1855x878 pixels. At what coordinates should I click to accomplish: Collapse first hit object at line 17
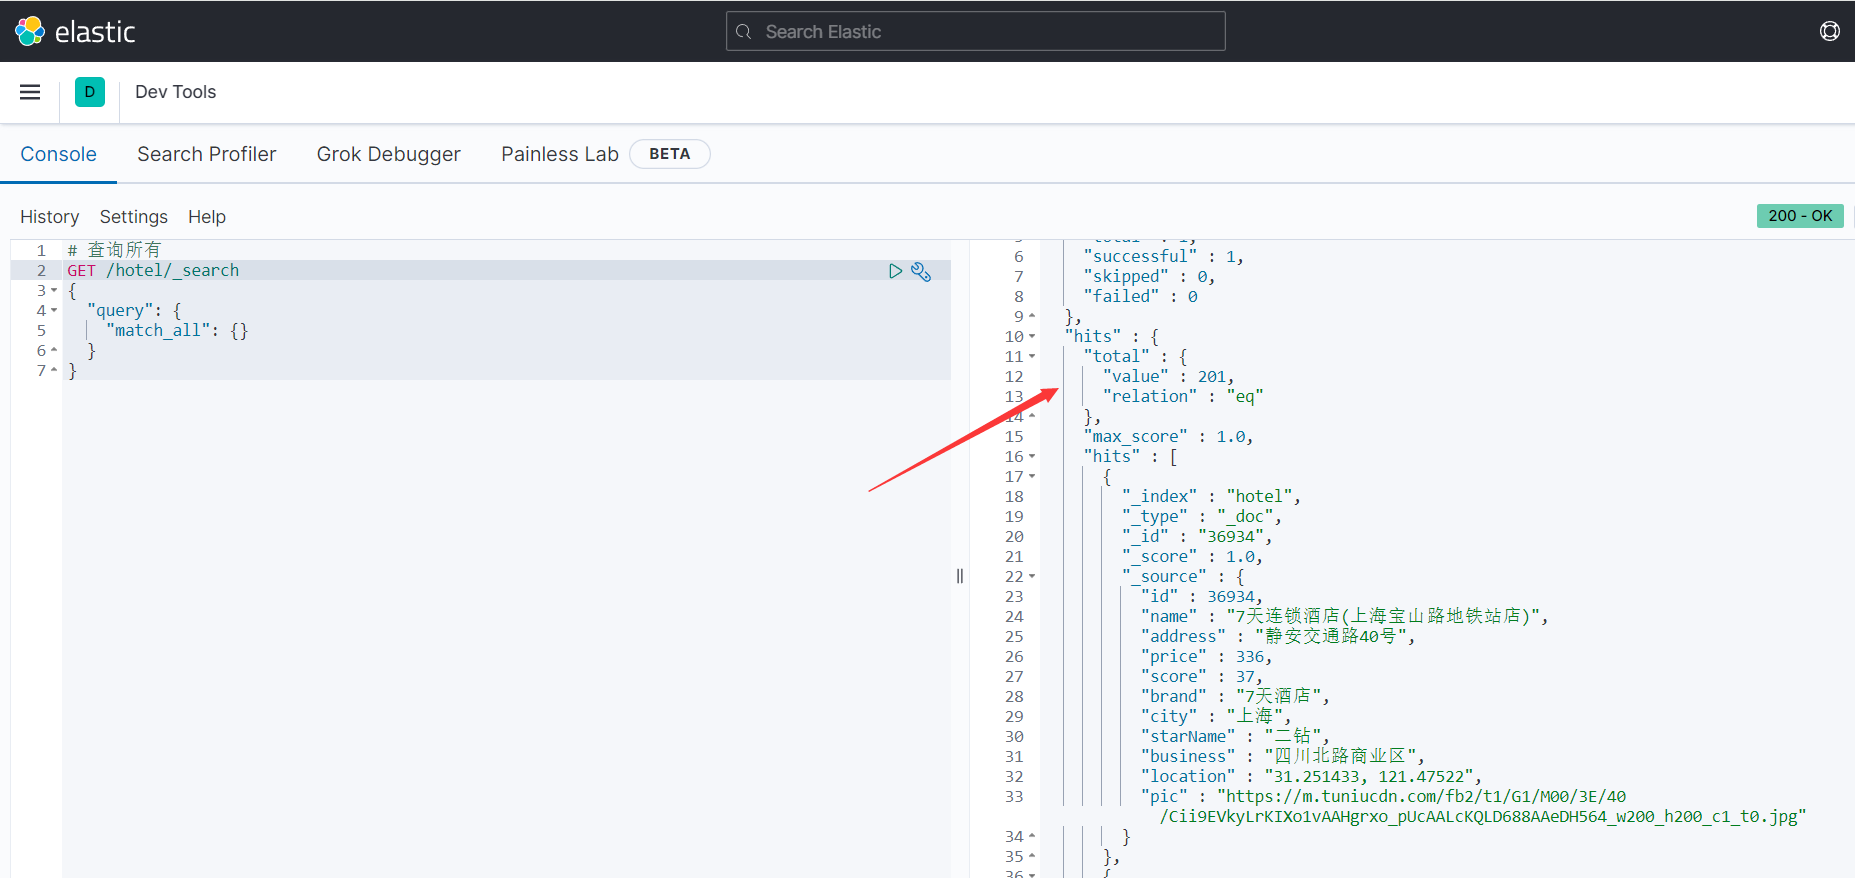pos(1032,477)
